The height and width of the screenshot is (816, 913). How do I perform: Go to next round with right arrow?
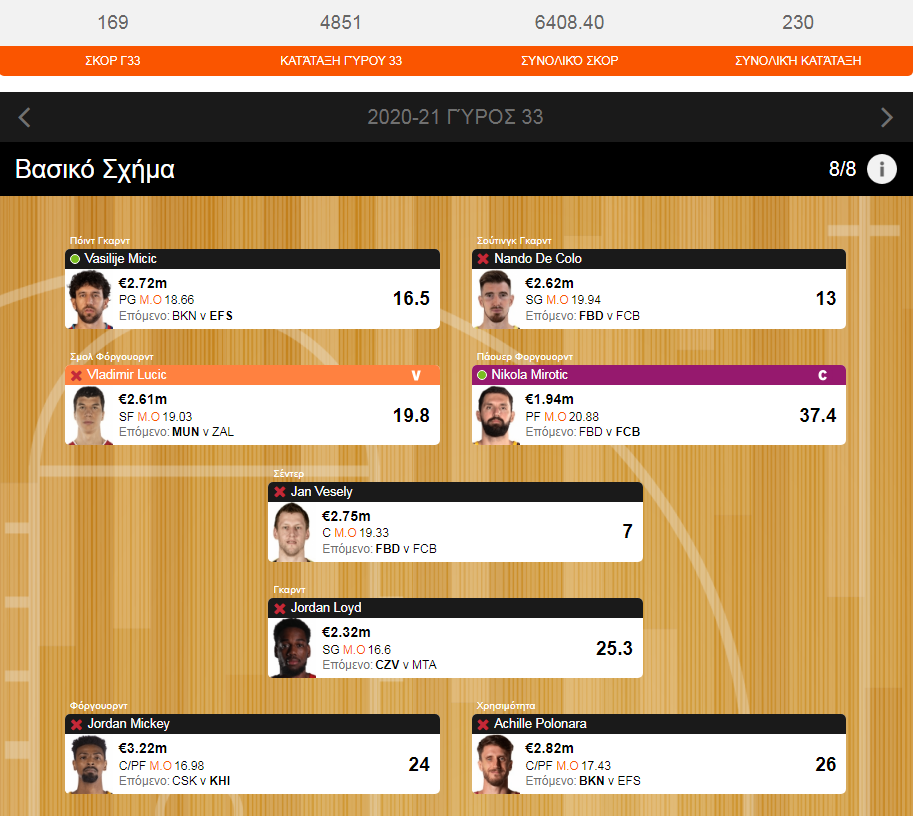pos(887,117)
